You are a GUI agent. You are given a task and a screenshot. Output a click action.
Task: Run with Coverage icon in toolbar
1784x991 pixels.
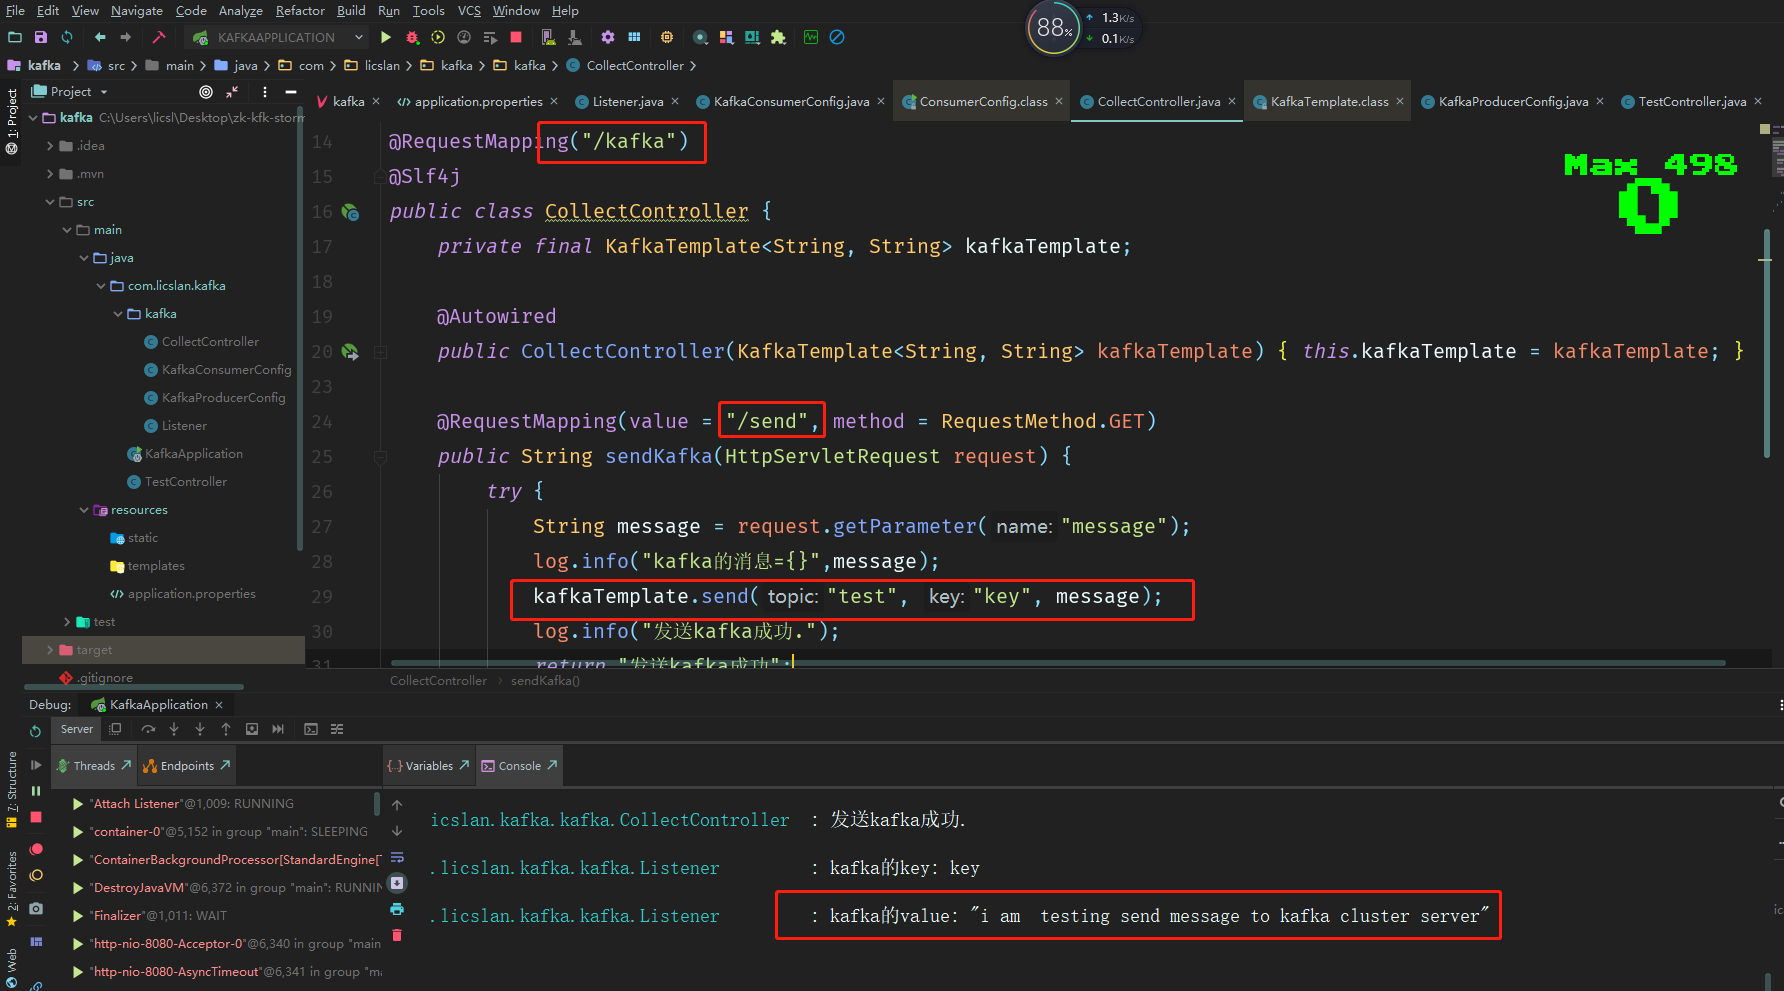[x=438, y=37]
